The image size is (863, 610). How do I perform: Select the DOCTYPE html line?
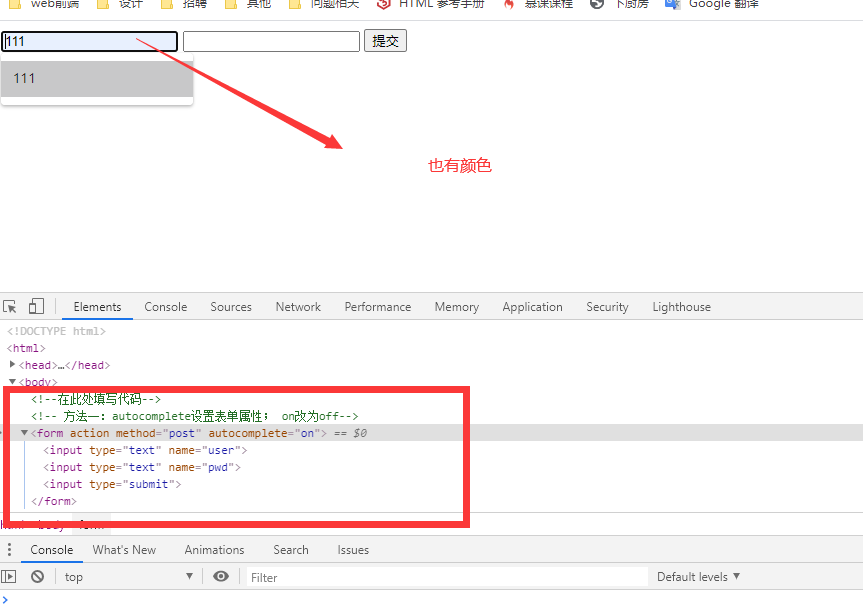[x=56, y=331]
